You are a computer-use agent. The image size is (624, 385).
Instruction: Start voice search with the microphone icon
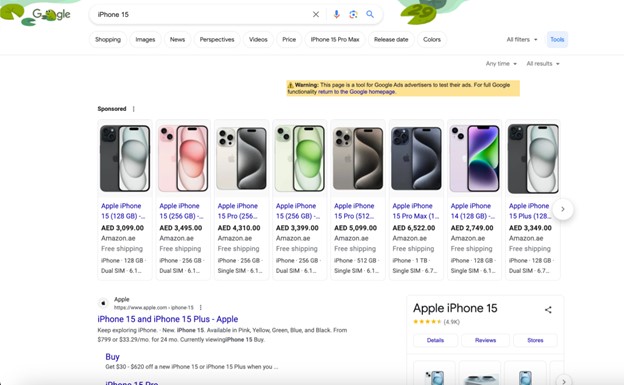pyautogui.click(x=336, y=14)
